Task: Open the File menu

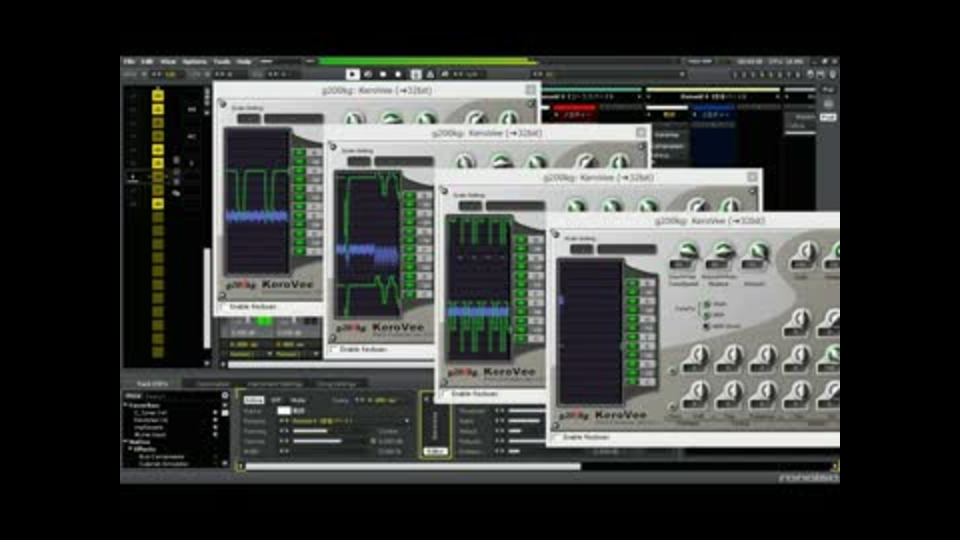Action: (129, 61)
